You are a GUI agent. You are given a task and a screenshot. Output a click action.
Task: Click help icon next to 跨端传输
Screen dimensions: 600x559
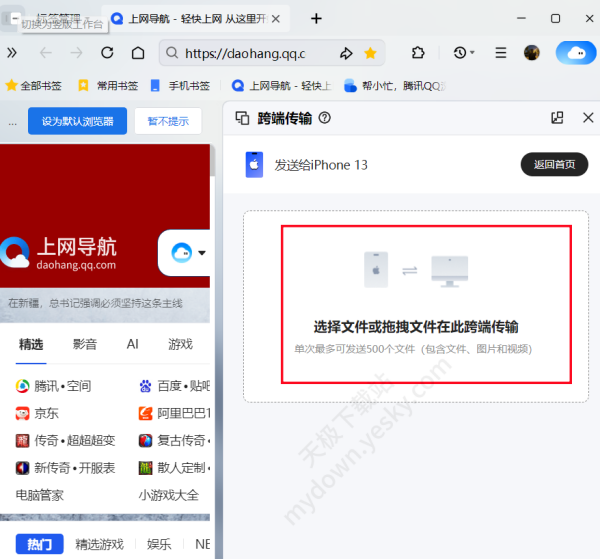324,118
